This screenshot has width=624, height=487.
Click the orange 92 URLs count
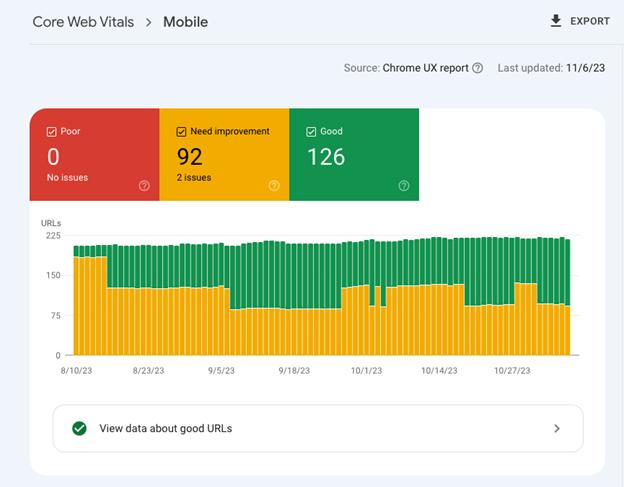[x=190, y=156]
